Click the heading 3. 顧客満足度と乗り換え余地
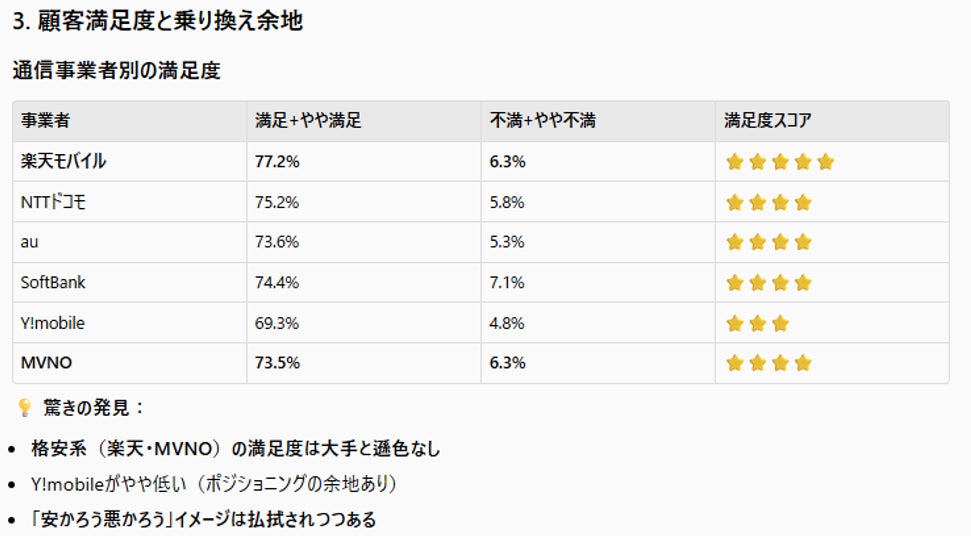Screen dimensions: 971x536 (158, 20)
